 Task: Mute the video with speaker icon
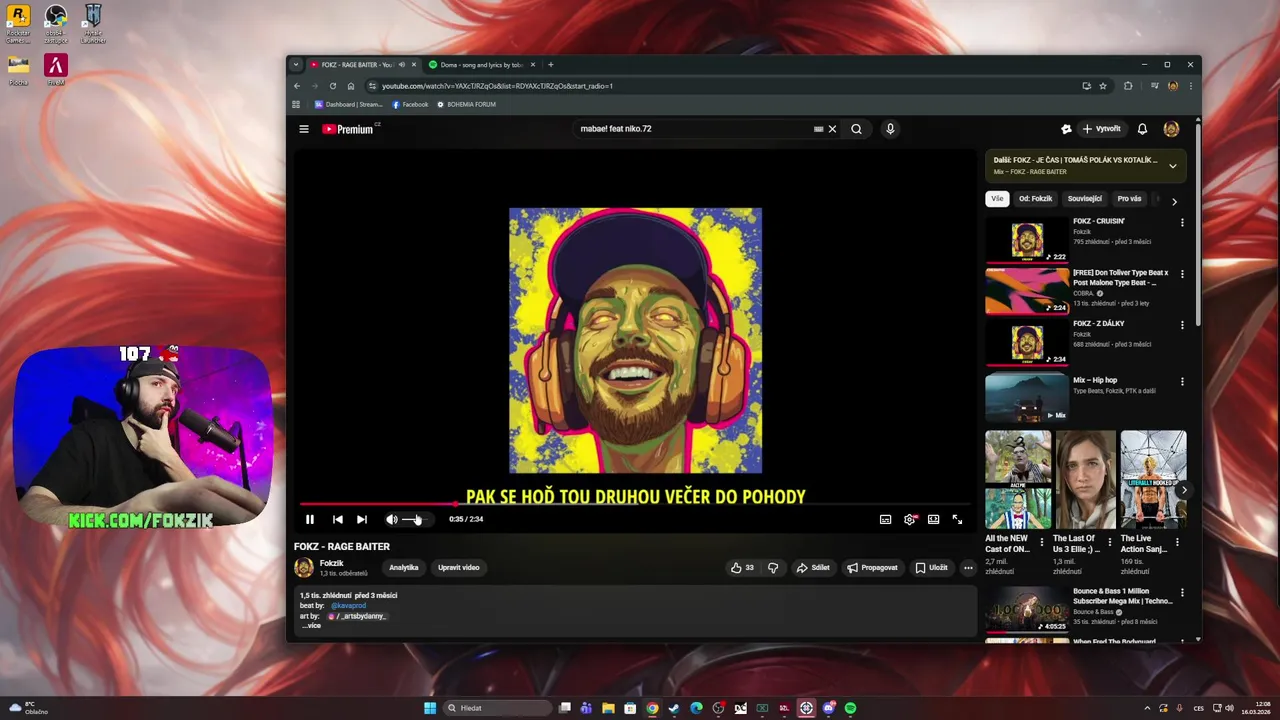coord(392,519)
